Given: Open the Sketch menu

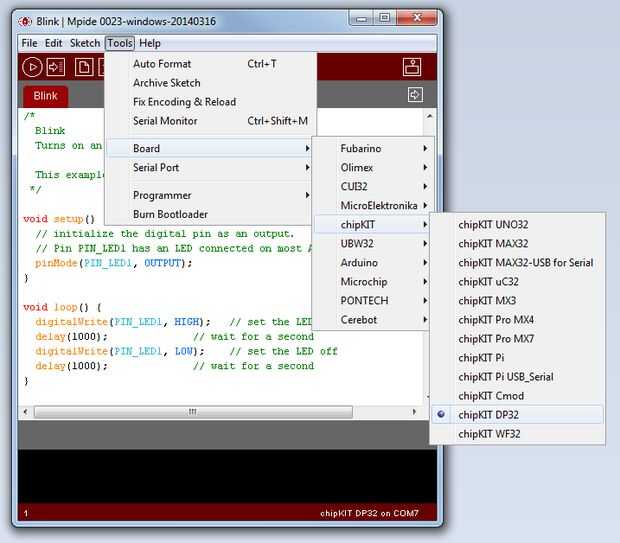Looking at the screenshot, I should point(85,43).
